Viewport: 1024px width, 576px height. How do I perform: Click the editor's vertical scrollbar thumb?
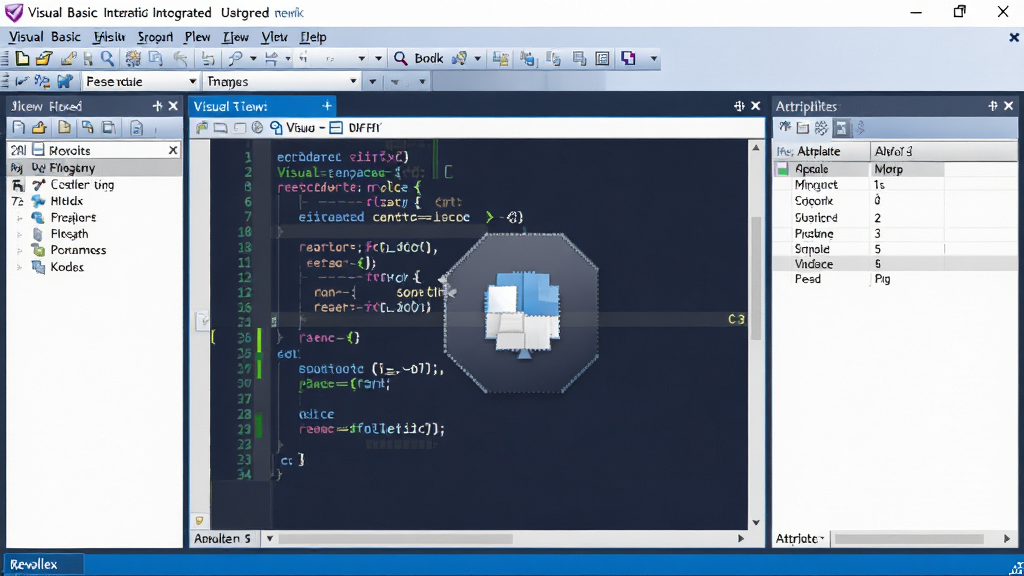click(756, 278)
